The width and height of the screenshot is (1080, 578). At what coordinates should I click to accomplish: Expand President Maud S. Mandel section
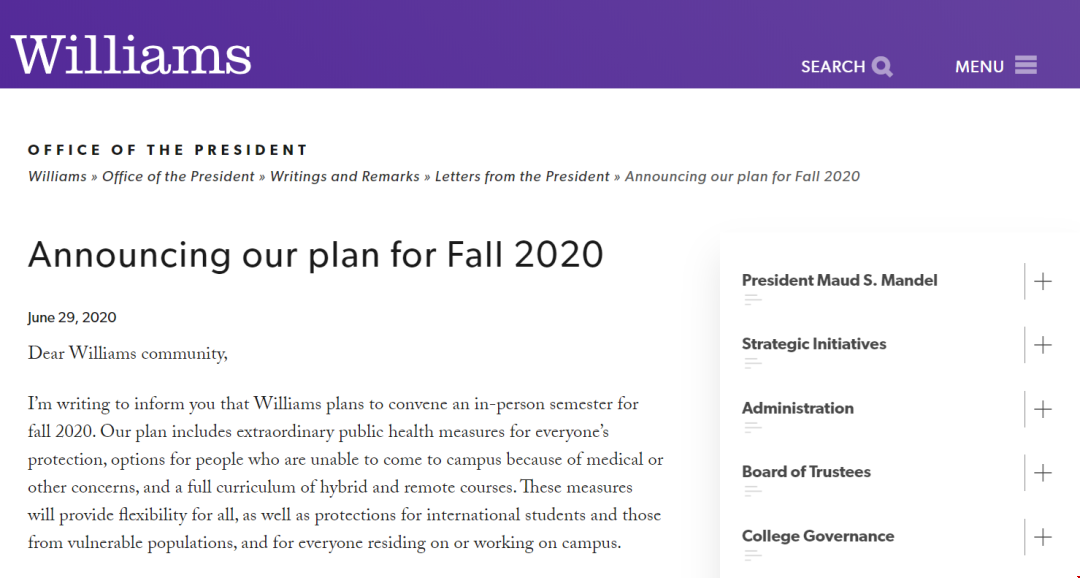(x=1043, y=281)
